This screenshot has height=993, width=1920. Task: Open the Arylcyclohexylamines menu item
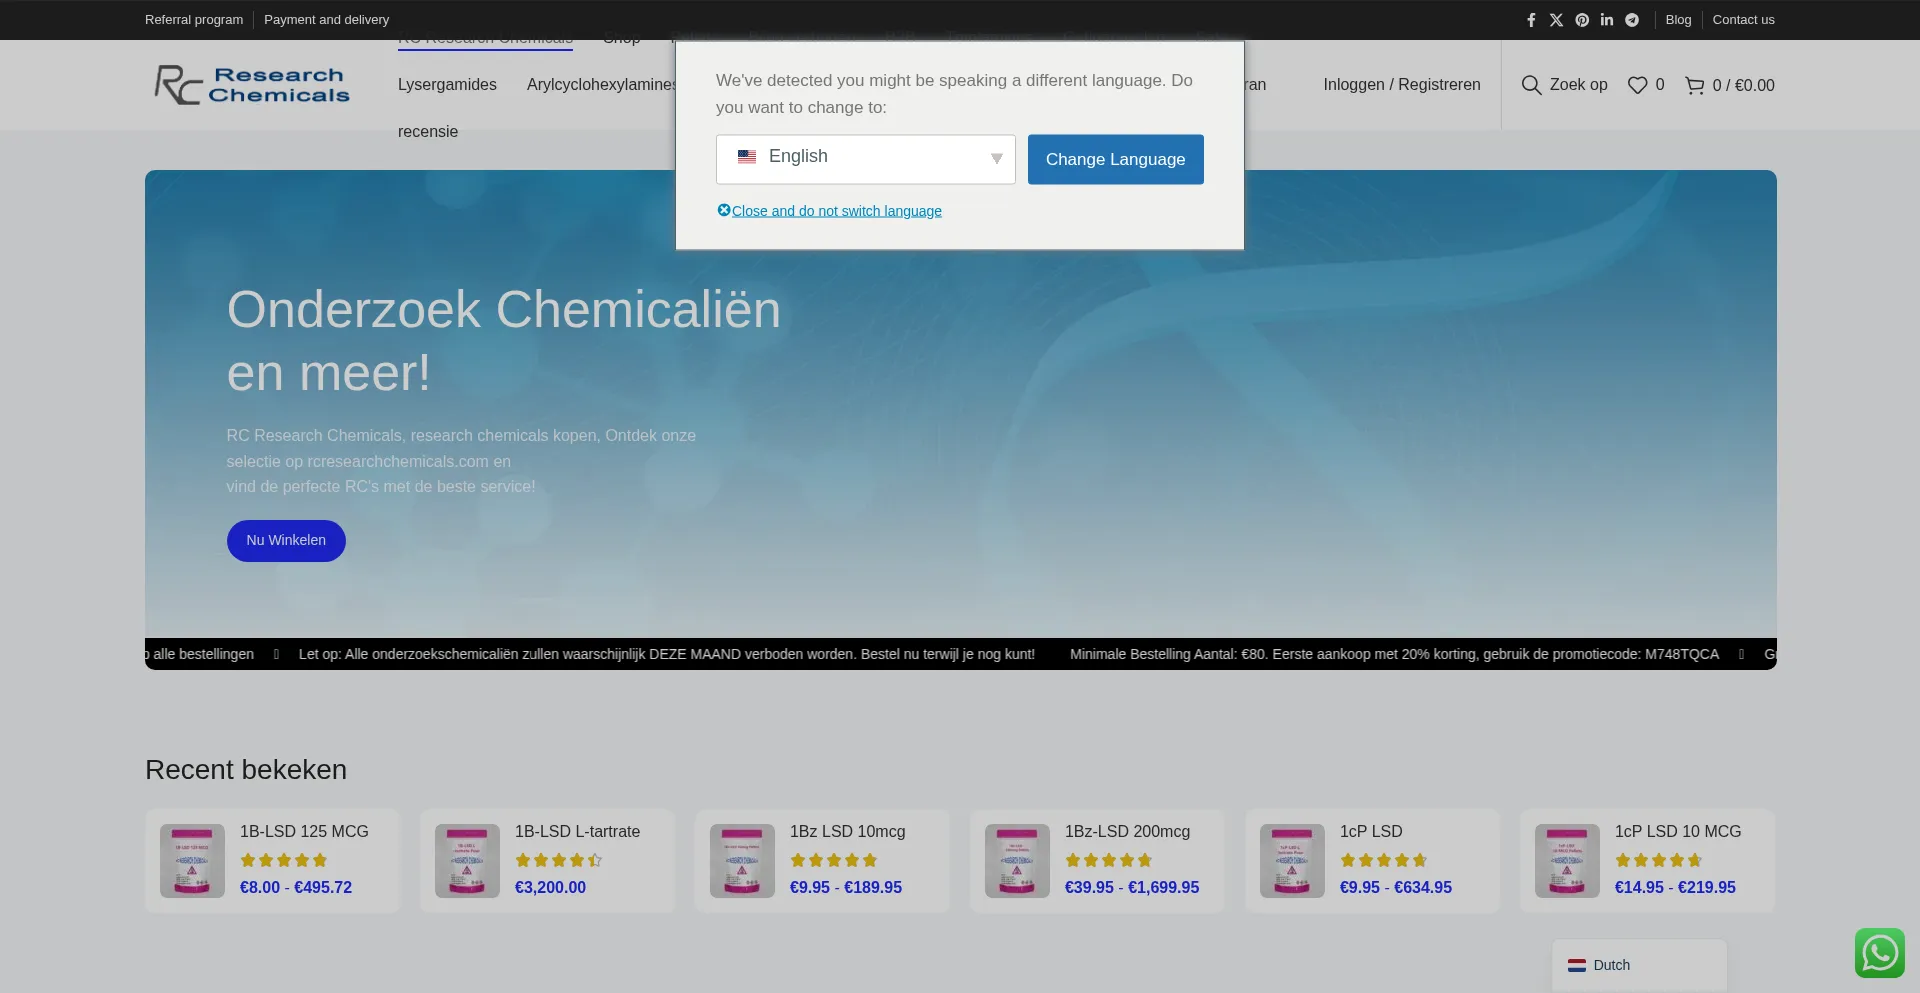601,85
